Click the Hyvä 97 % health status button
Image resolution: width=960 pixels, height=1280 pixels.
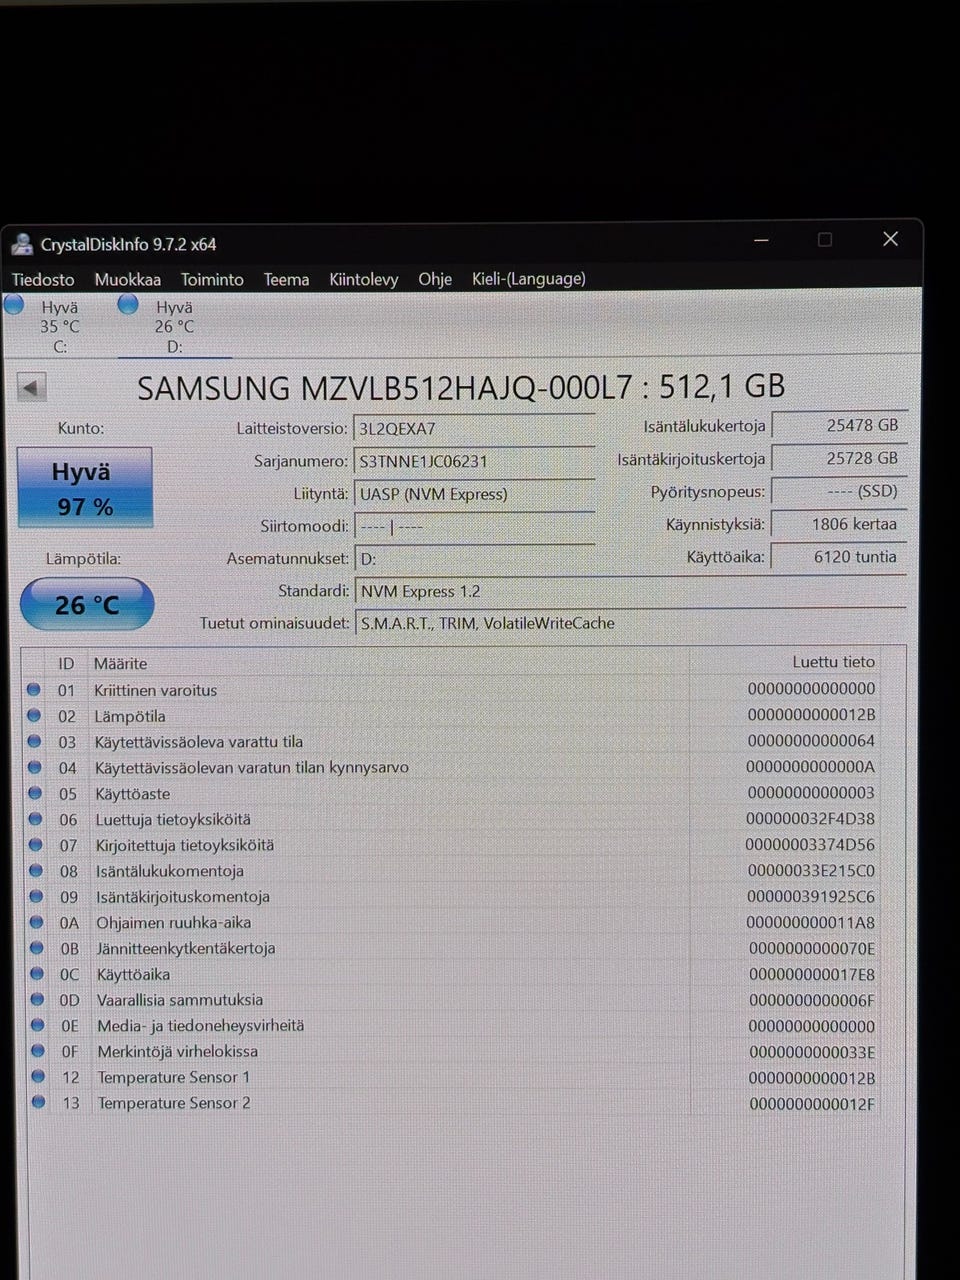click(x=85, y=487)
